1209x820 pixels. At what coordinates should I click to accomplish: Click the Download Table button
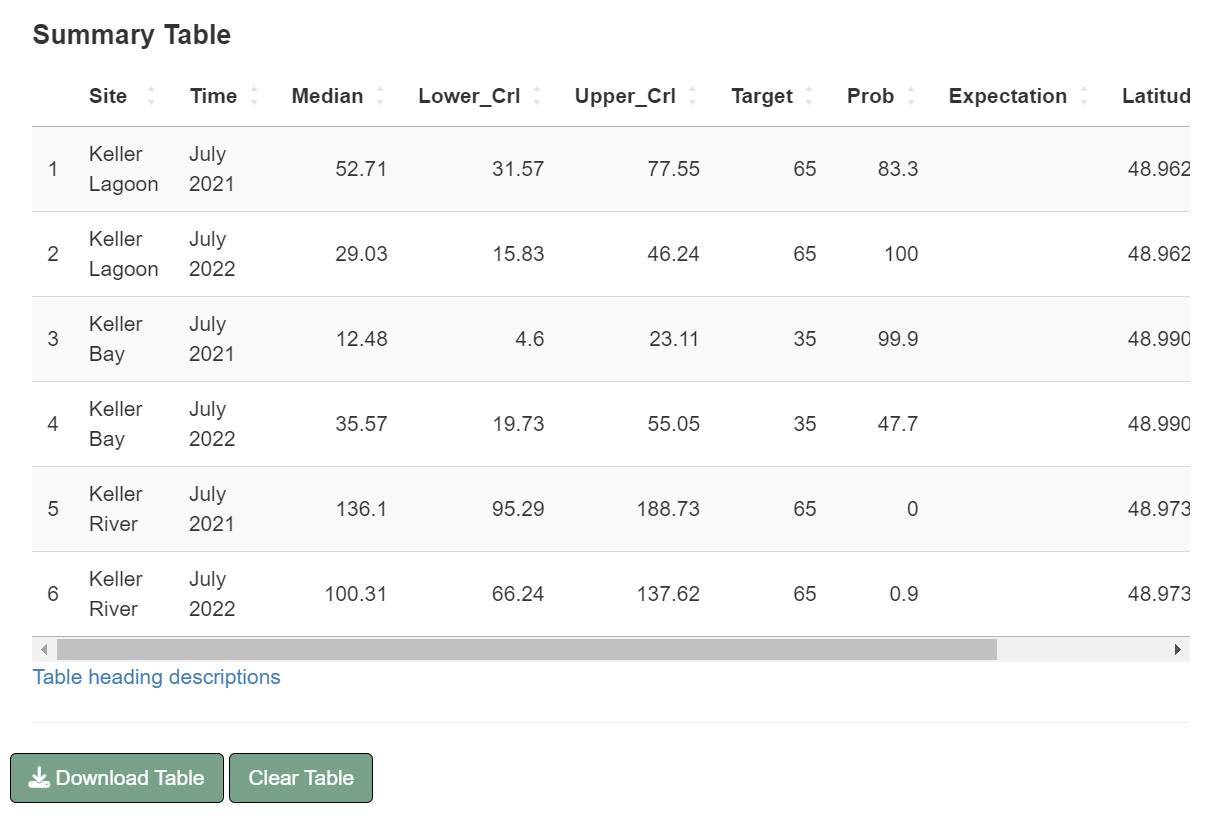click(117, 778)
